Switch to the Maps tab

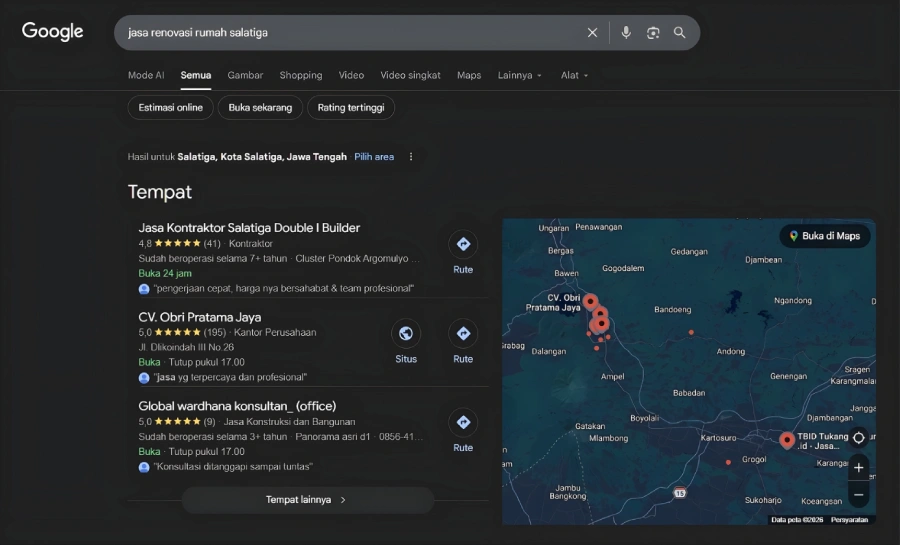(x=469, y=75)
